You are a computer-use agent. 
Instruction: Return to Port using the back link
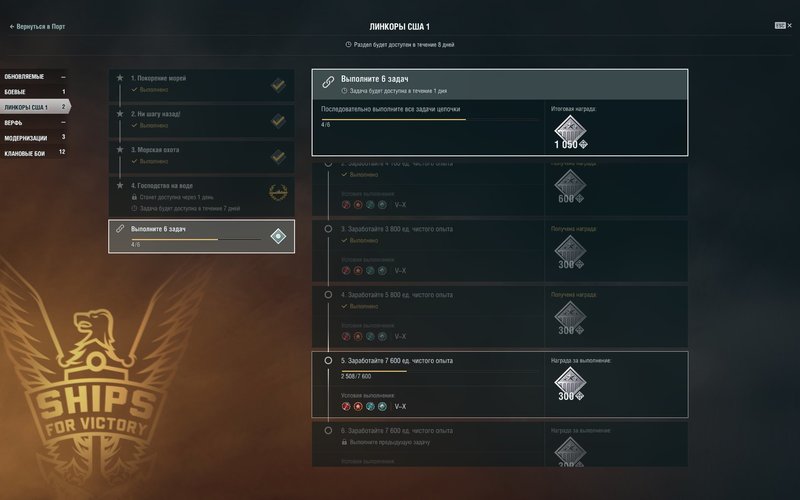[37, 27]
